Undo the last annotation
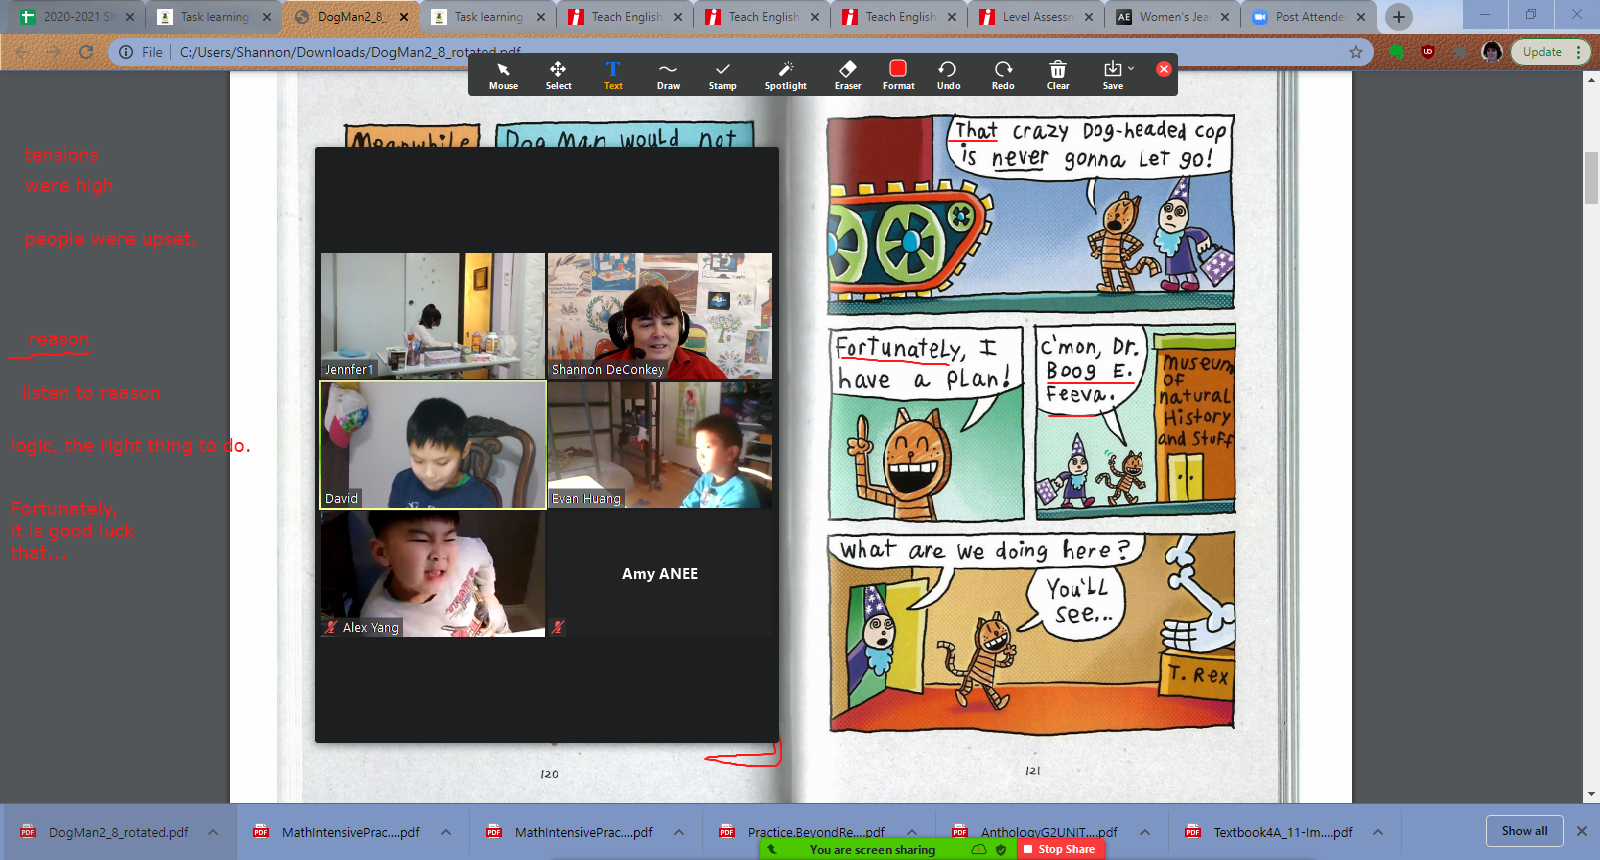 point(948,75)
